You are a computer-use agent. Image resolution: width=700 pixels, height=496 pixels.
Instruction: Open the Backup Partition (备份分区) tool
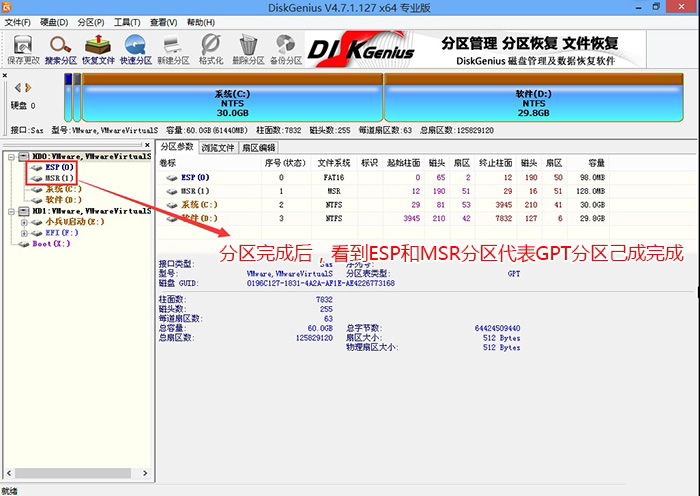pos(286,48)
